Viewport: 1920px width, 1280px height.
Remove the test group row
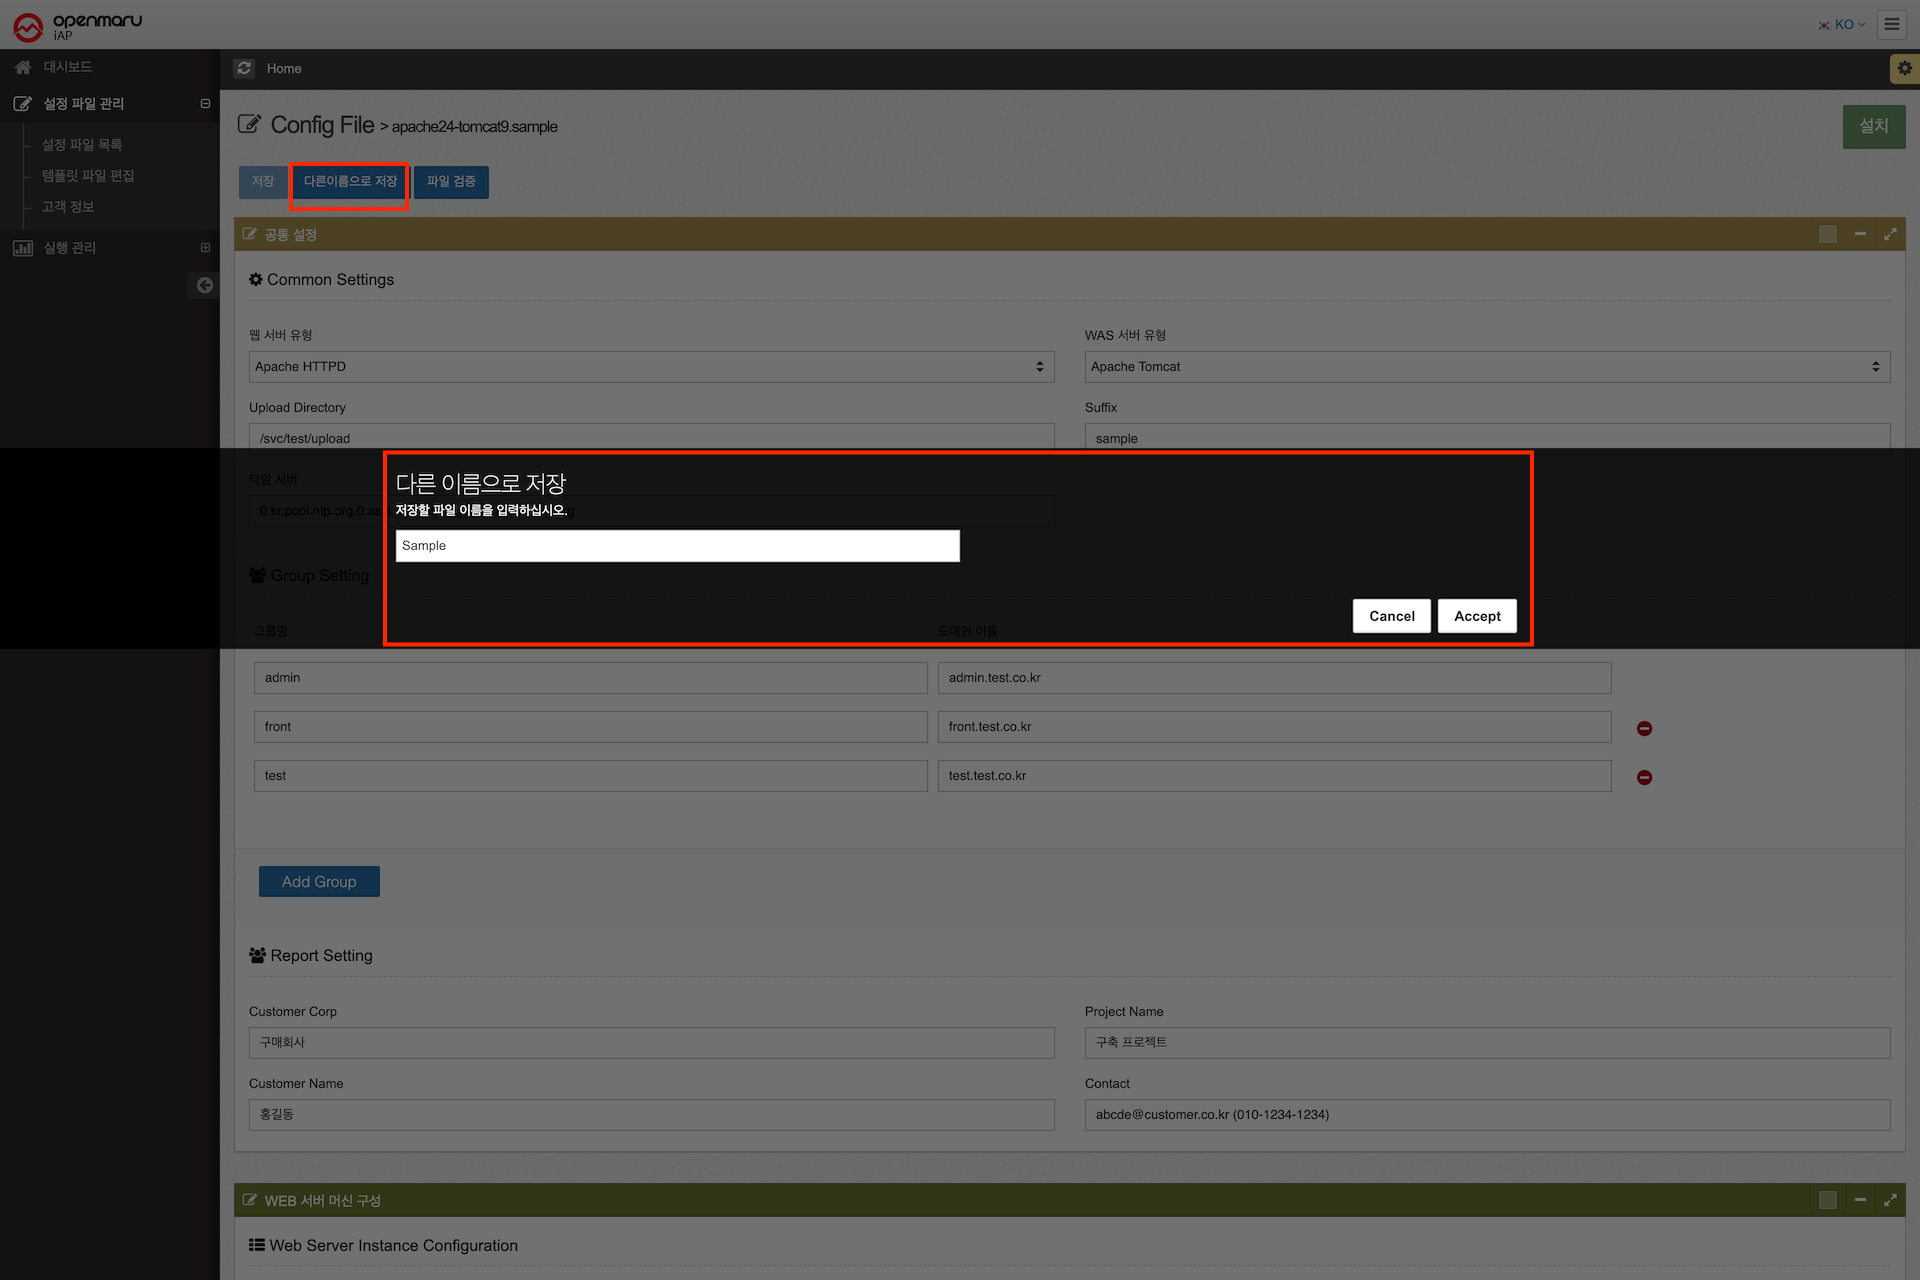pyautogui.click(x=1644, y=777)
